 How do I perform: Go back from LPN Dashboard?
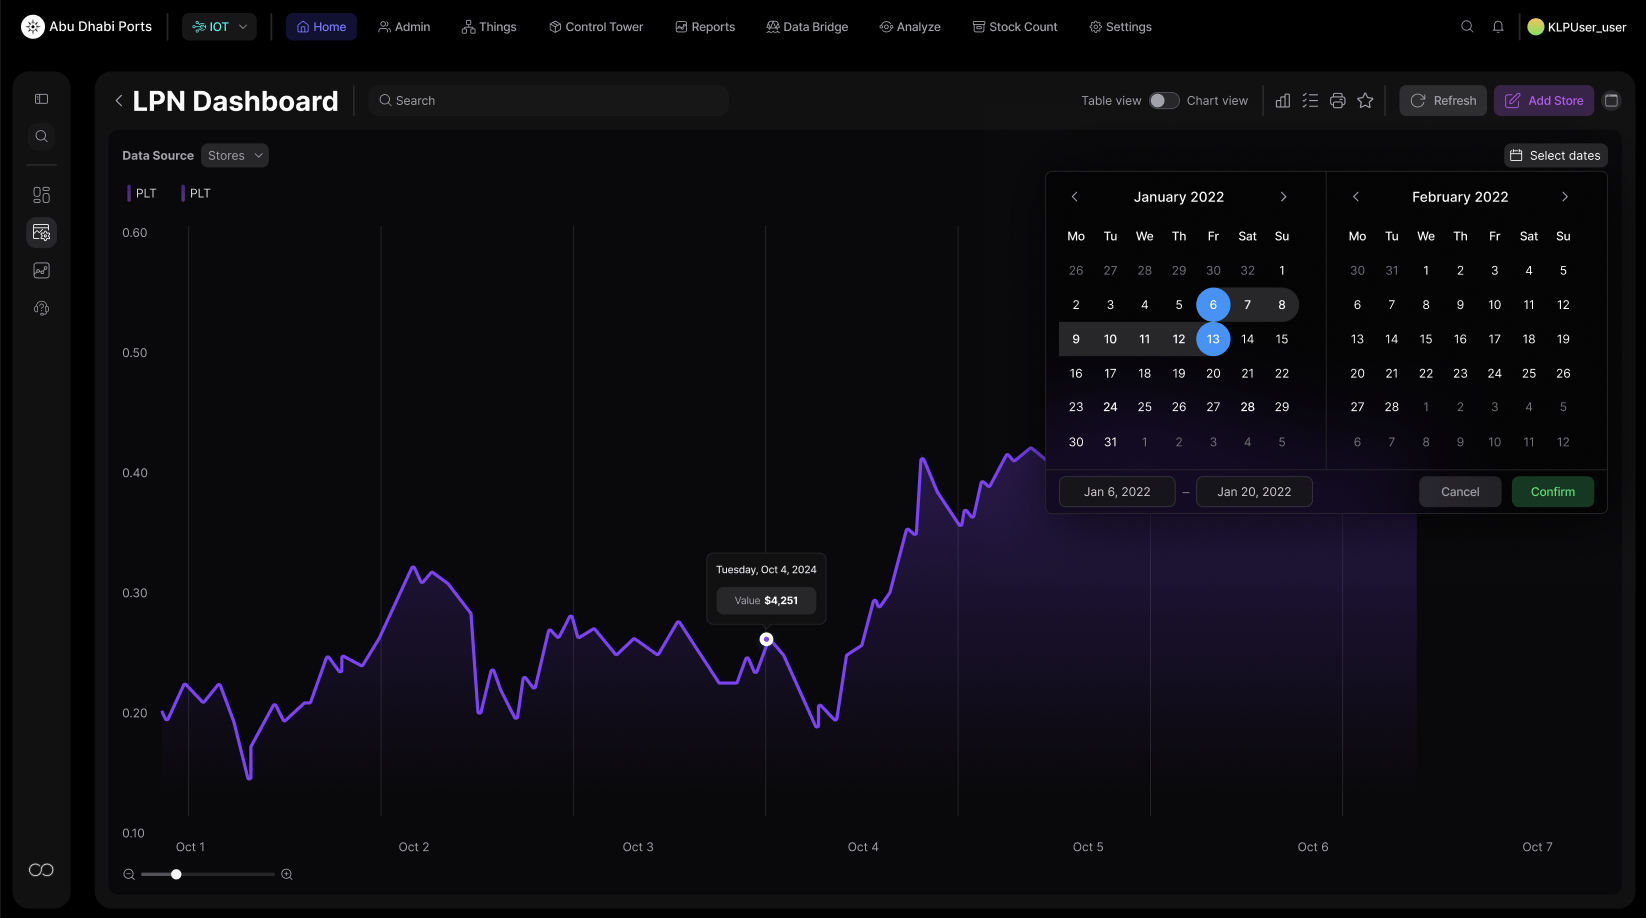coord(119,100)
